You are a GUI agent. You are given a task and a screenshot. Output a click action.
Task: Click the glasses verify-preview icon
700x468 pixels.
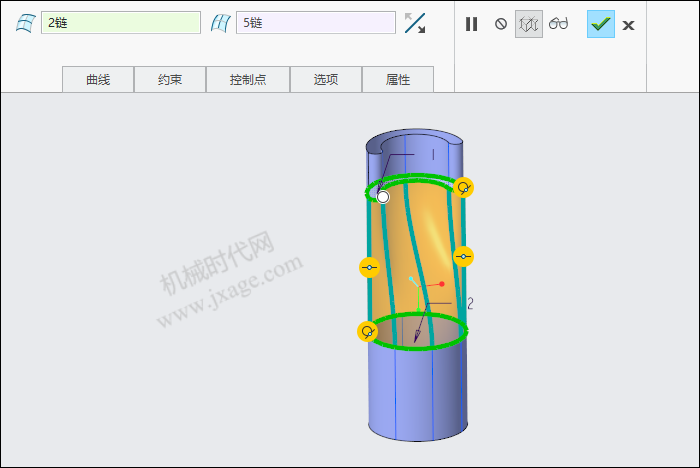coord(558,24)
